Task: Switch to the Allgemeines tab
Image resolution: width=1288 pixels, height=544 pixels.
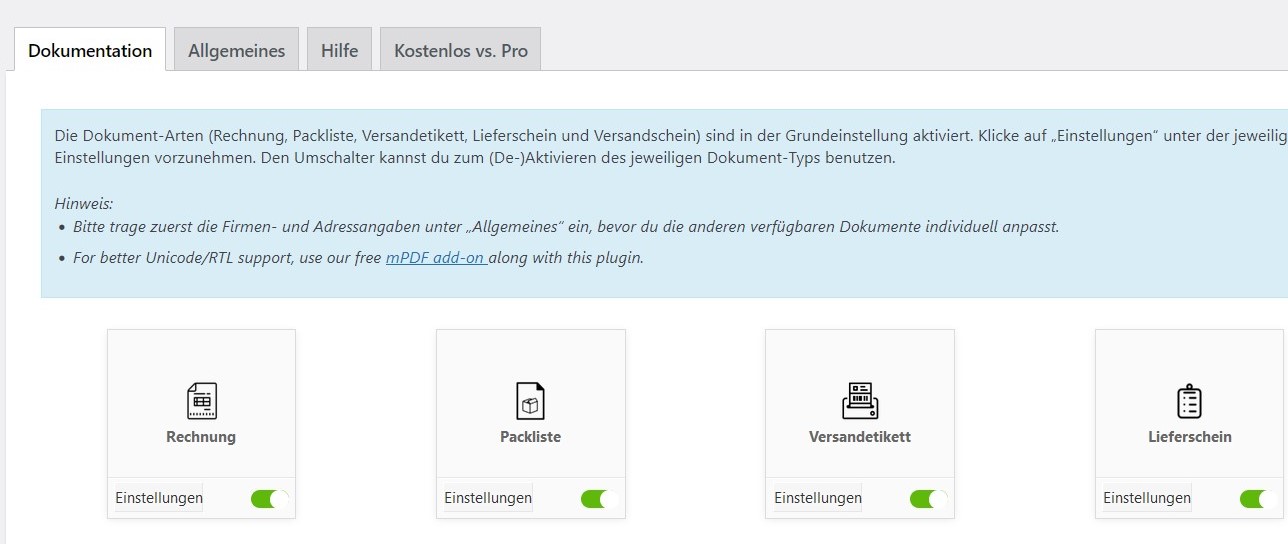Action: [236, 50]
